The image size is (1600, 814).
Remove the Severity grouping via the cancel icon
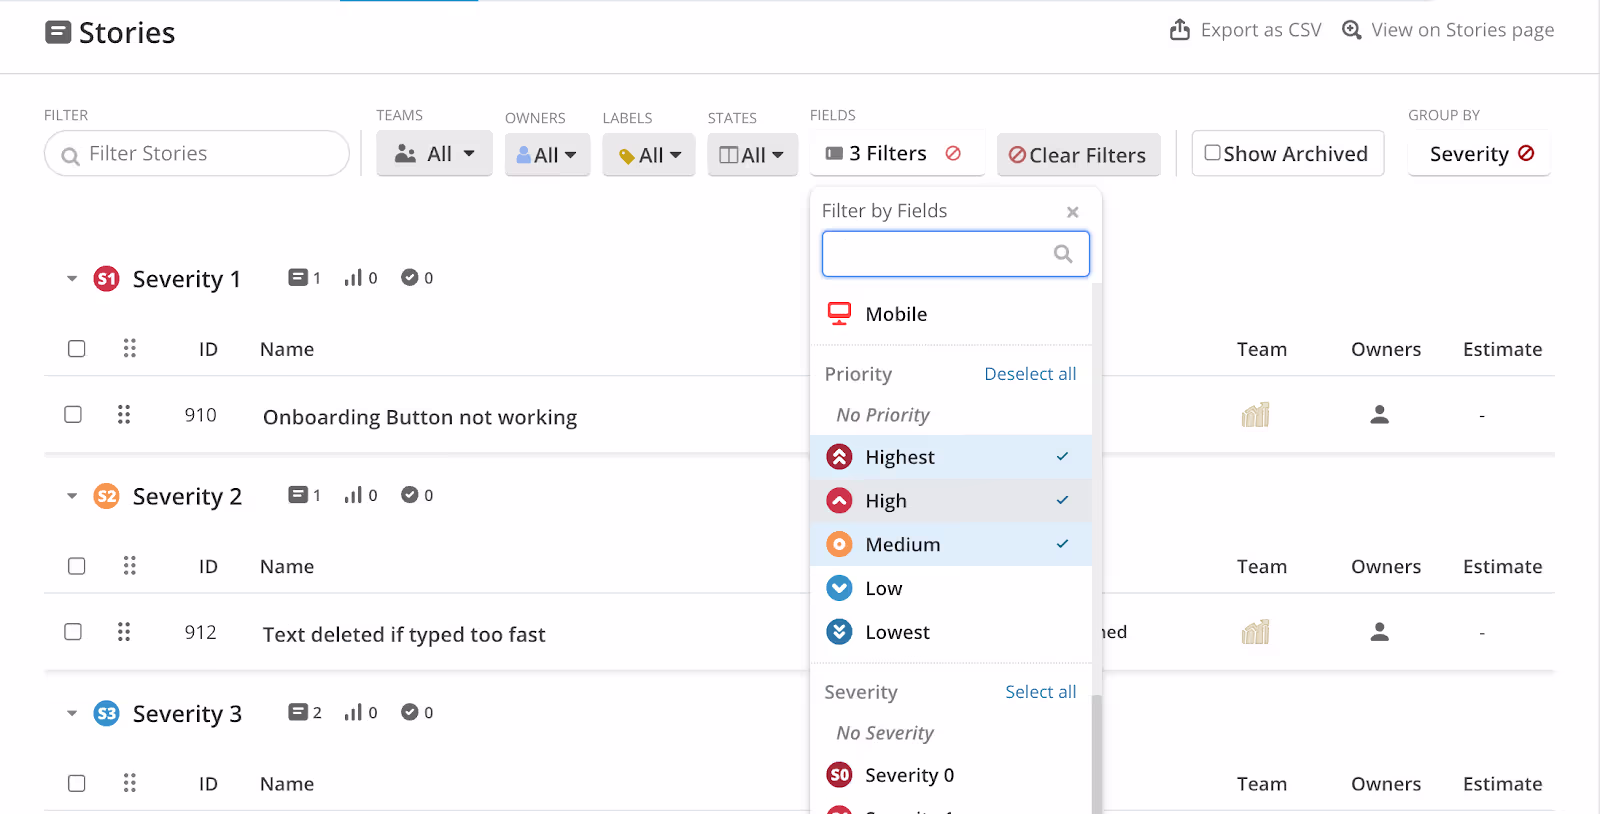point(1526,153)
